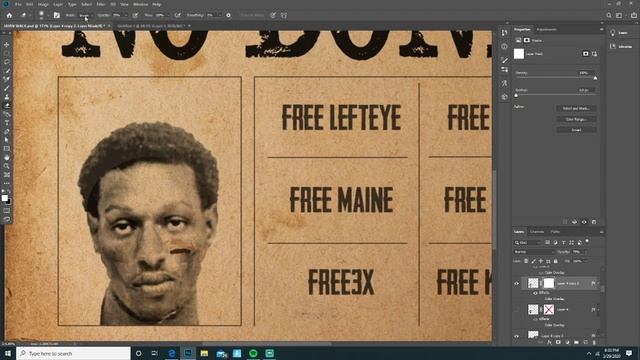Select the Horizontal Type tool
Viewport: 640px width, 360px height.
(7, 123)
